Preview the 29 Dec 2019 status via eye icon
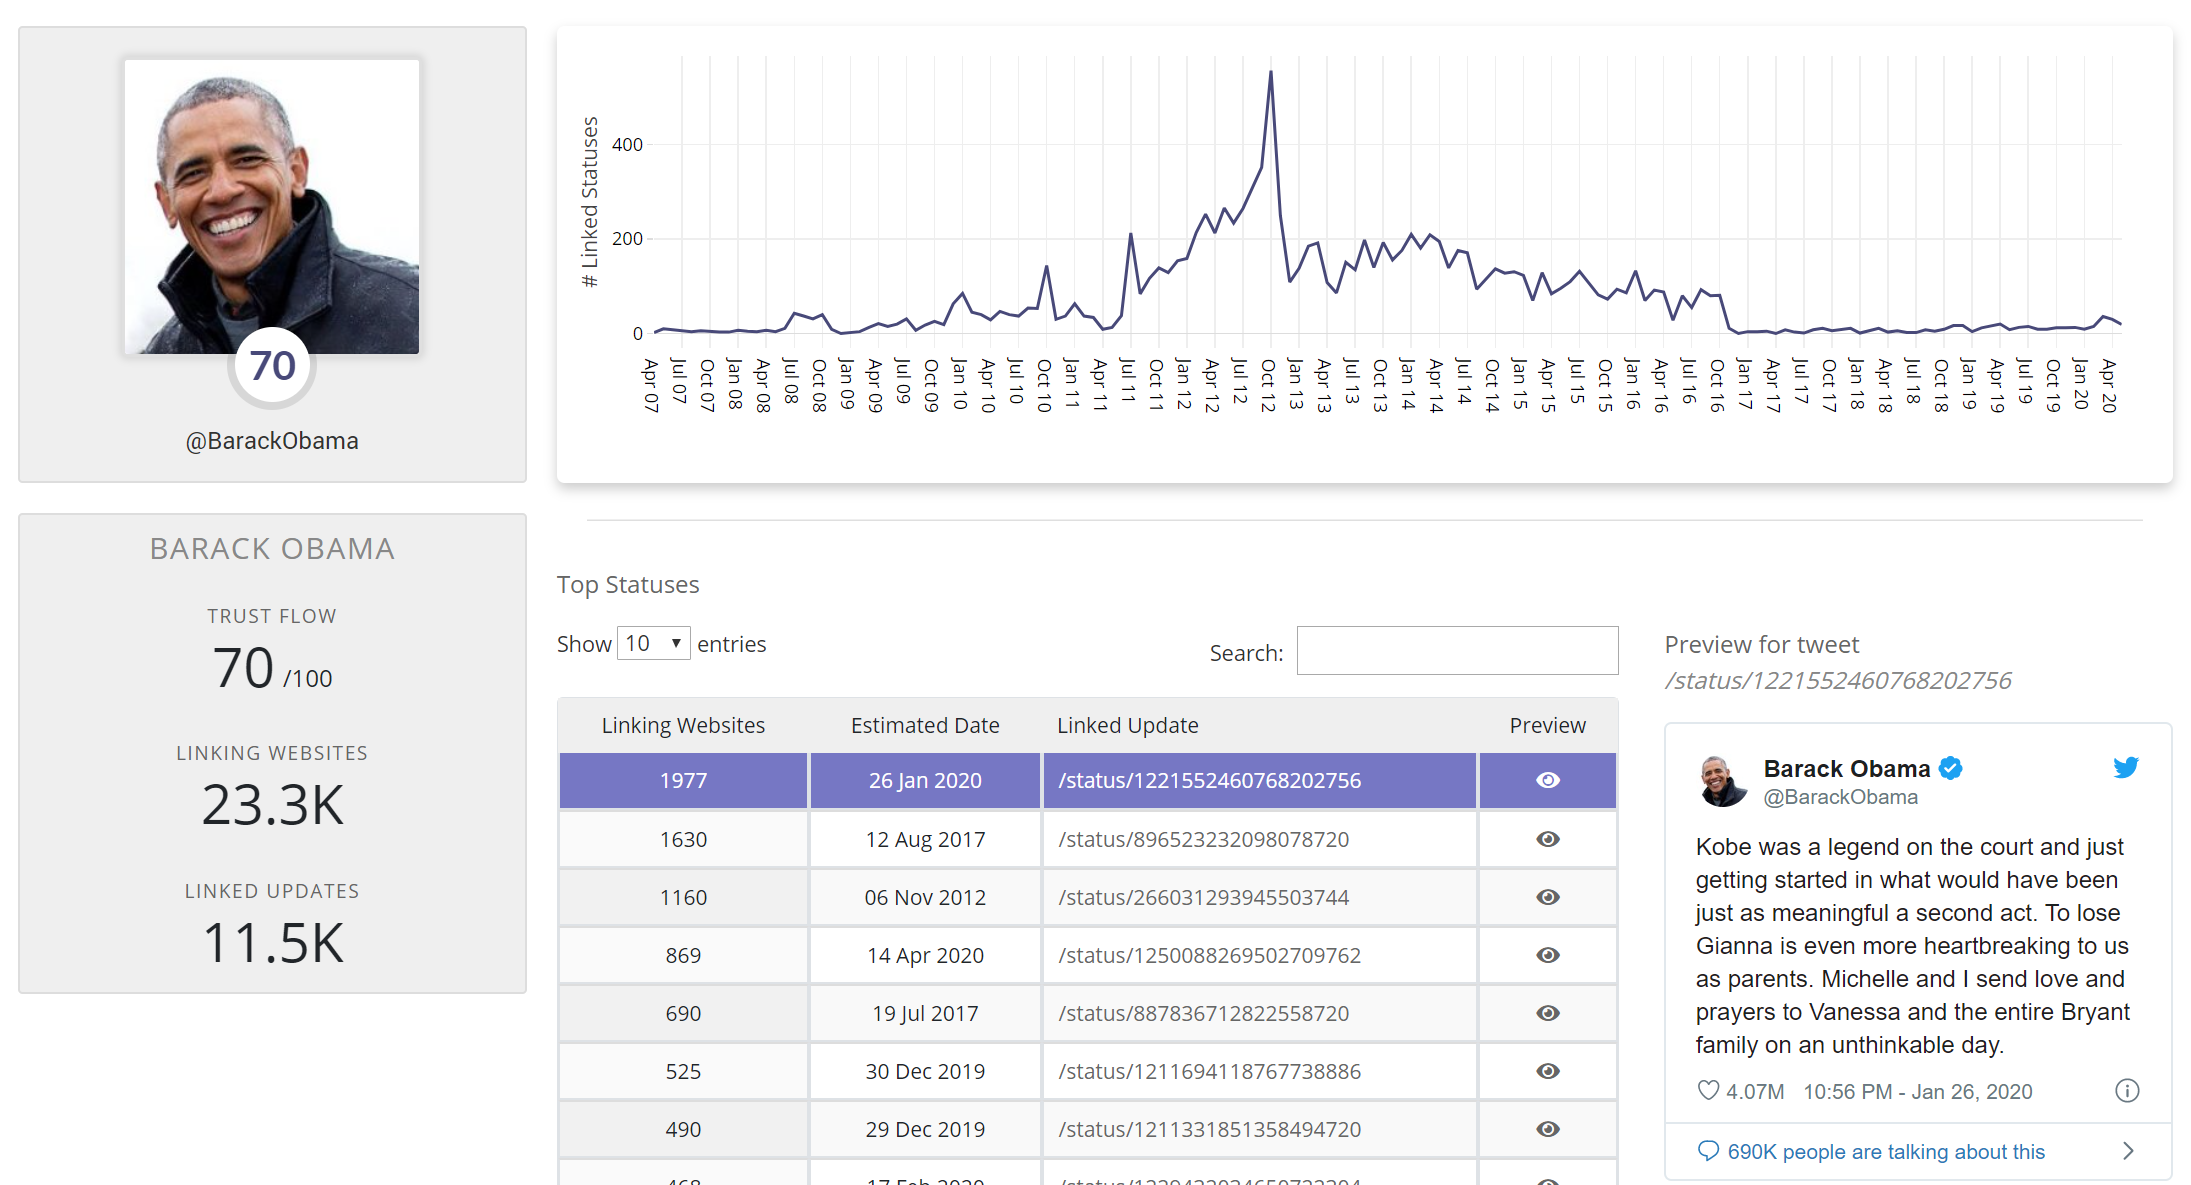2191x1185 pixels. (1547, 1129)
